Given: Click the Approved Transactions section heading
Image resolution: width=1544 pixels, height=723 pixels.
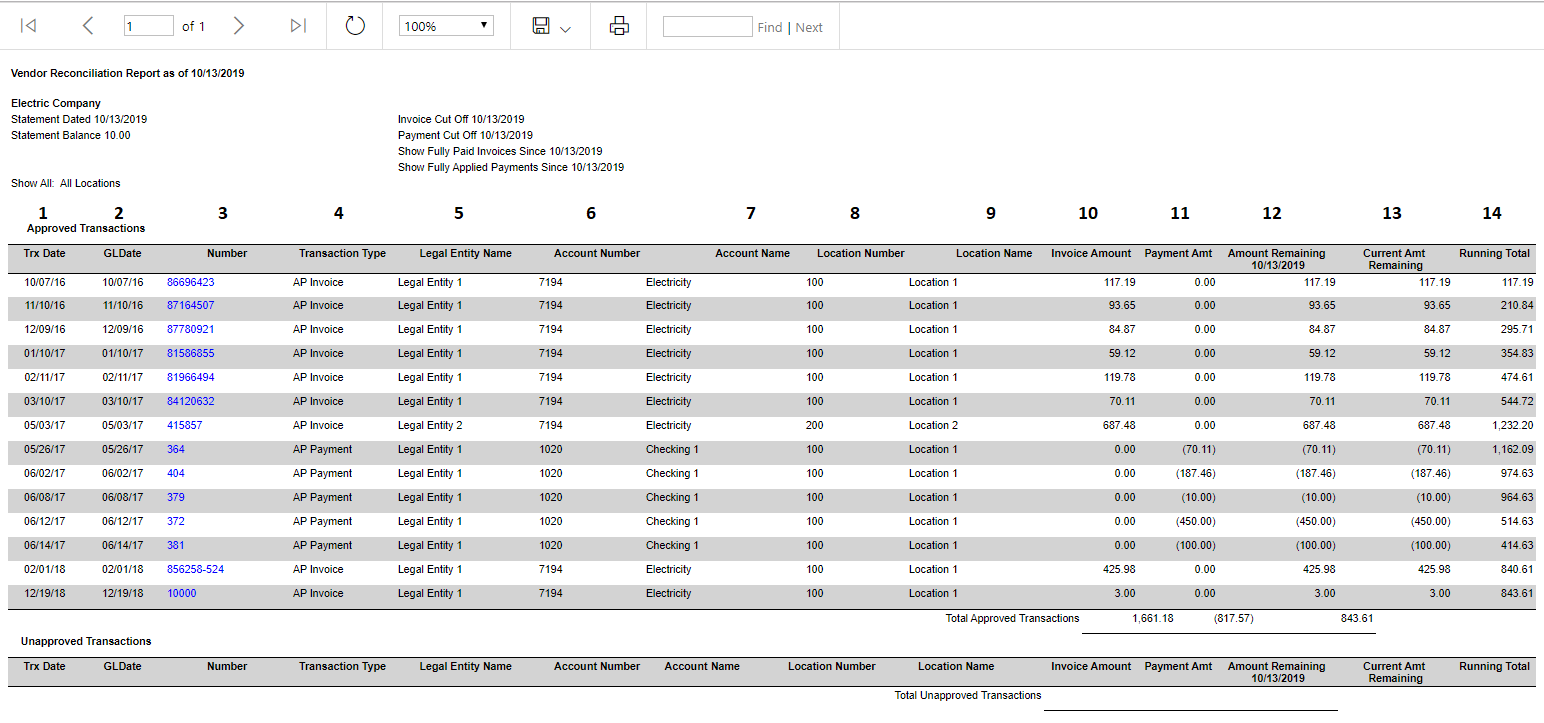Looking at the screenshot, I should (86, 229).
